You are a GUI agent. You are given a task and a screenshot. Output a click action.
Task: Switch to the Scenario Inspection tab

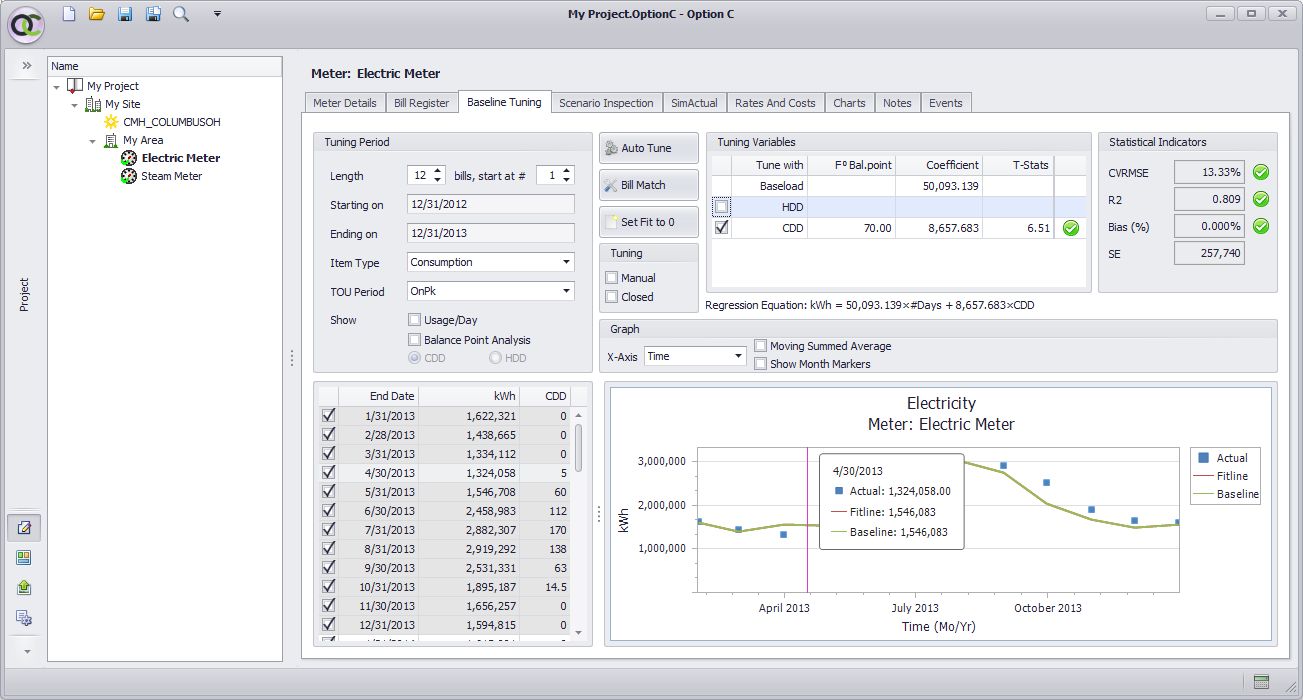(x=606, y=103)
